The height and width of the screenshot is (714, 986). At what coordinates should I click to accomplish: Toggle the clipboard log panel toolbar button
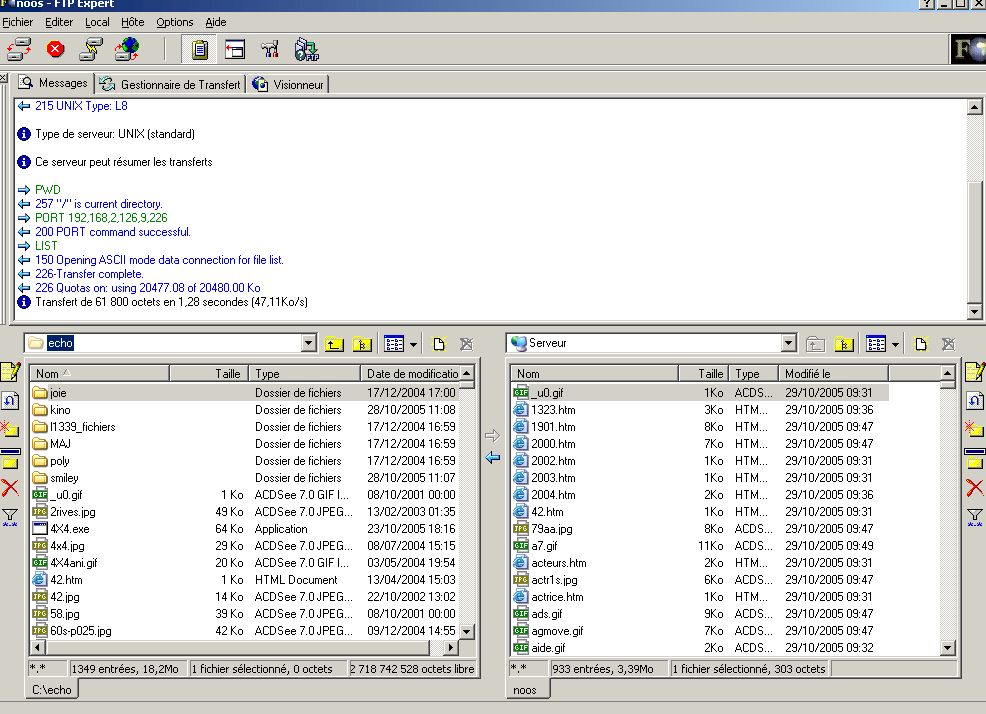coord(200,49)
